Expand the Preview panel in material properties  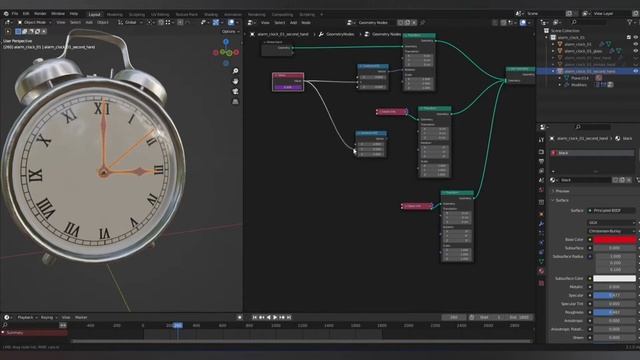(x=562, y=191)
